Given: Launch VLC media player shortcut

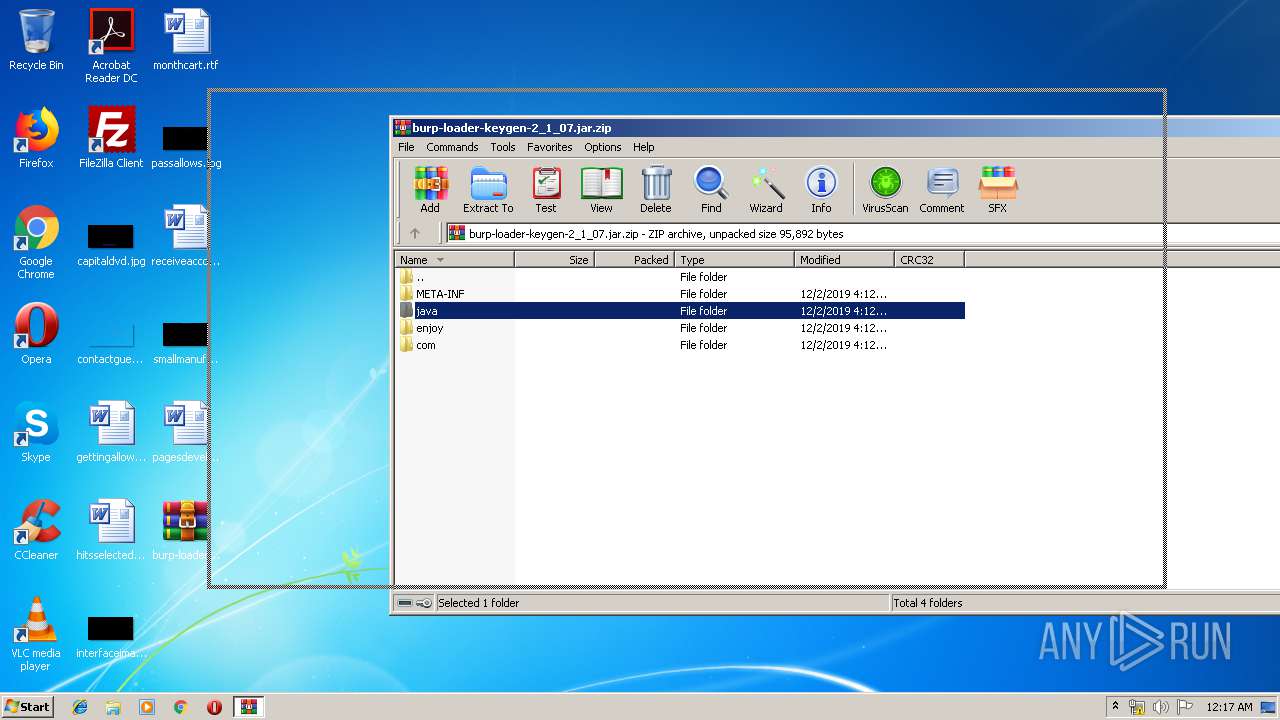Looking at the screenshot, I should pos(36,634).
